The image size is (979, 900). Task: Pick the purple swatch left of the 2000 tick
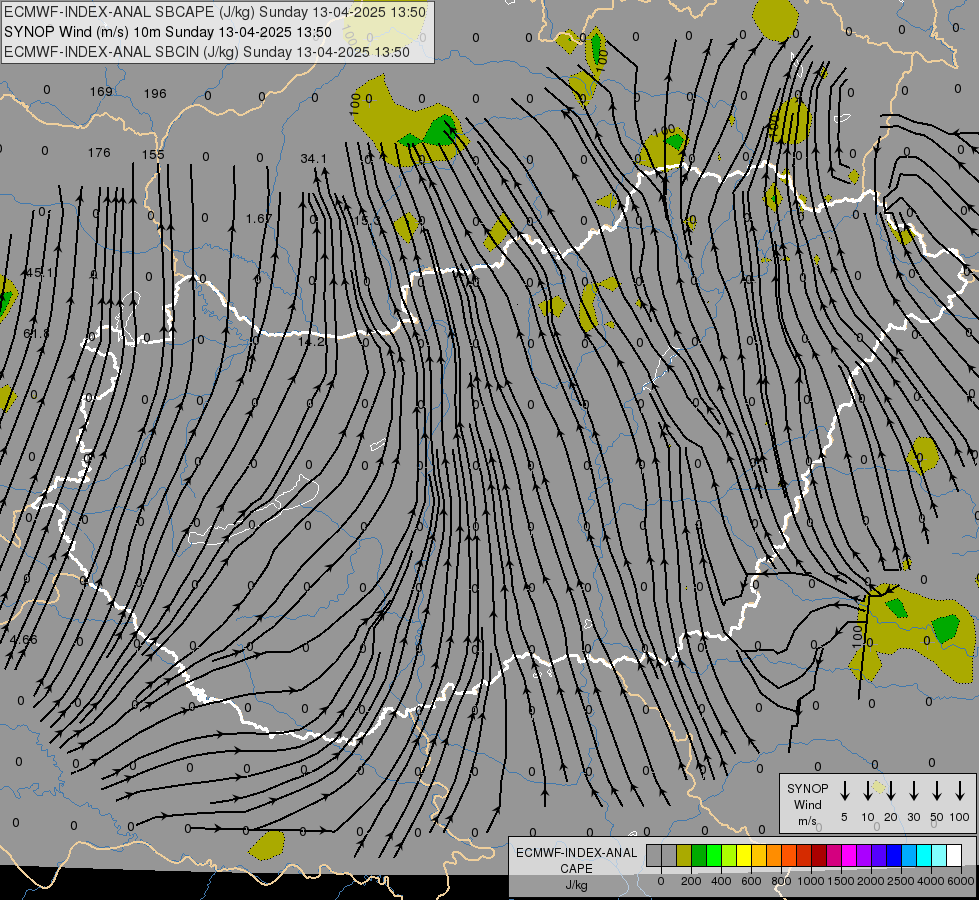[x=863, y=856]
